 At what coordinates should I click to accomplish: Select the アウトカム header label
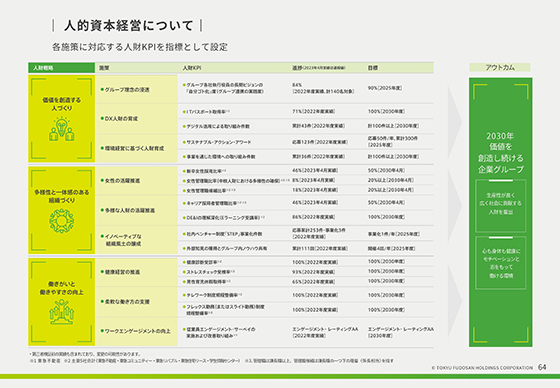click(x=500, y=67)
